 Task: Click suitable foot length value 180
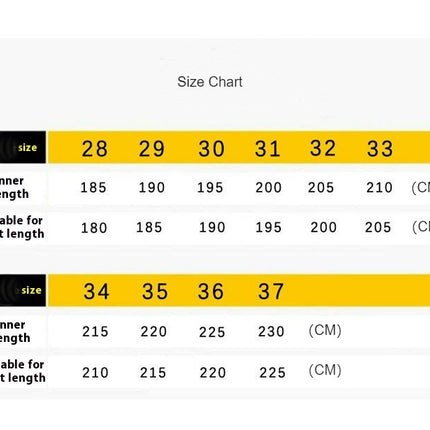tap(94, 228)
